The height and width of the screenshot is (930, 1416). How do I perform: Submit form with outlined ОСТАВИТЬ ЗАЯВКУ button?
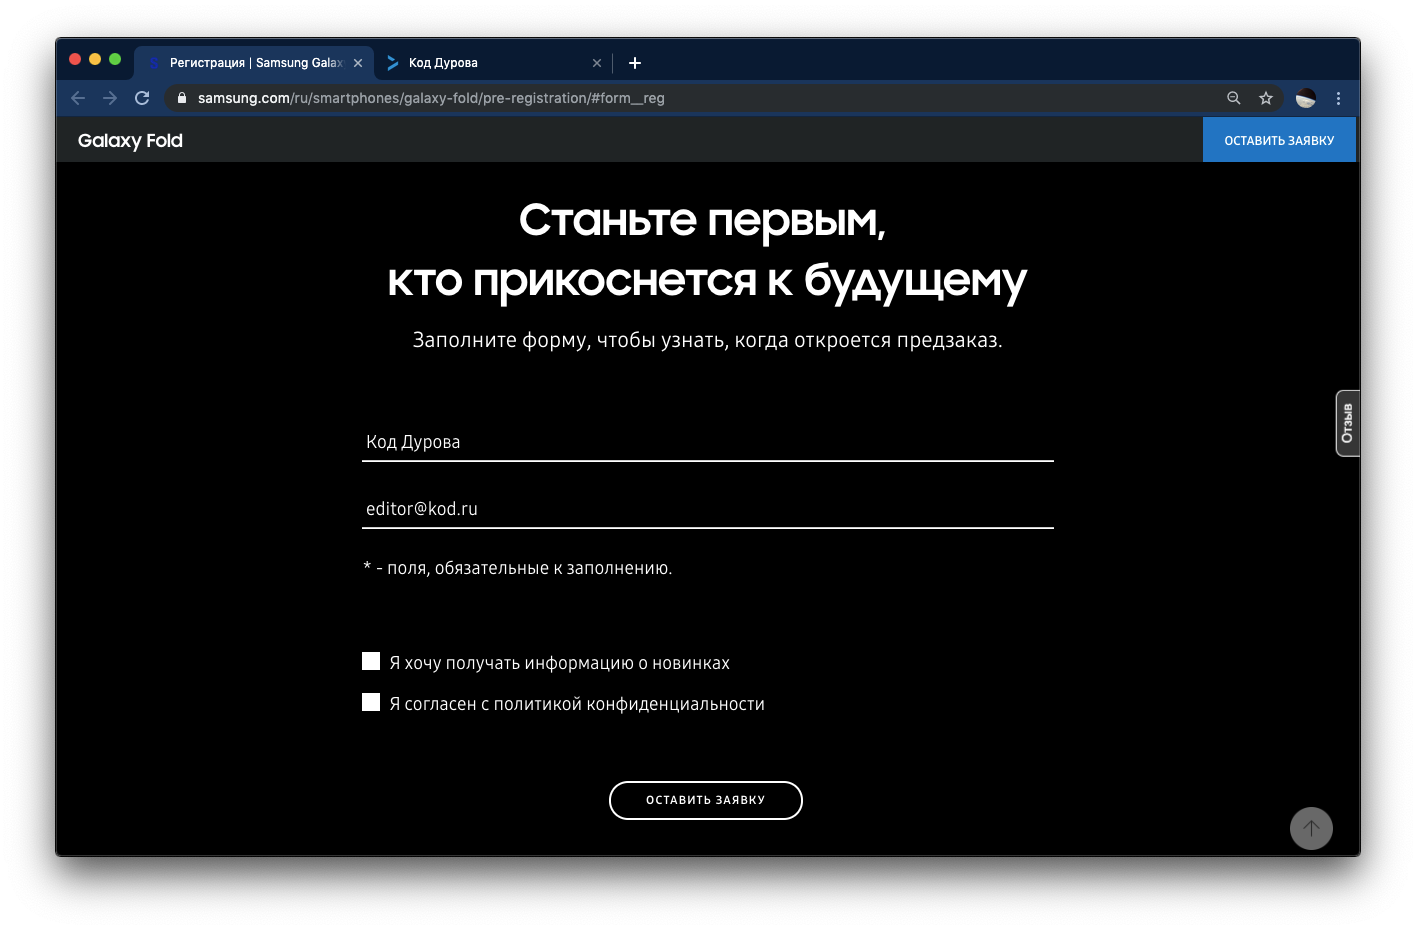(706, 800)
